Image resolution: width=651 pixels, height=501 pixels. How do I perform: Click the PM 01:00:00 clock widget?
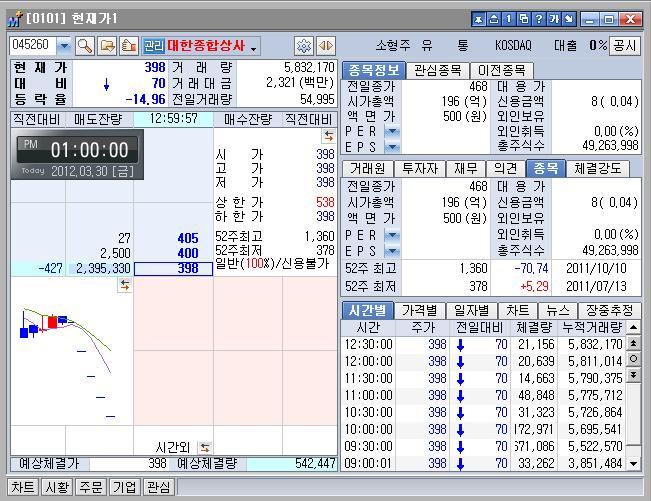[x=77, y=154]
